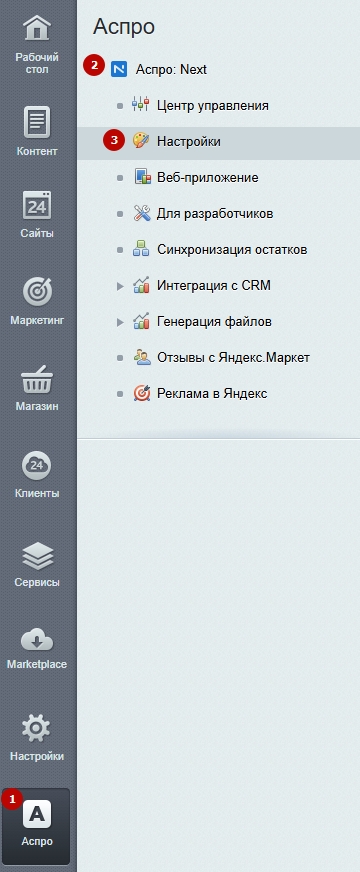Click the Синхронизация остатков blocks icon
The height and width of the screenshot is (872, 360).
tap(141, 250)
